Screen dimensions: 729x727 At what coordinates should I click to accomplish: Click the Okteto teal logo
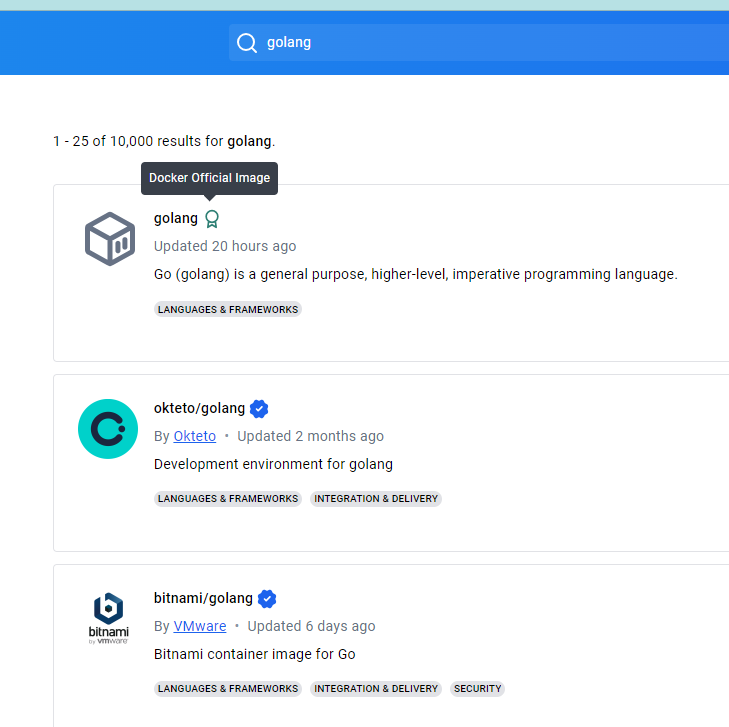108,429
